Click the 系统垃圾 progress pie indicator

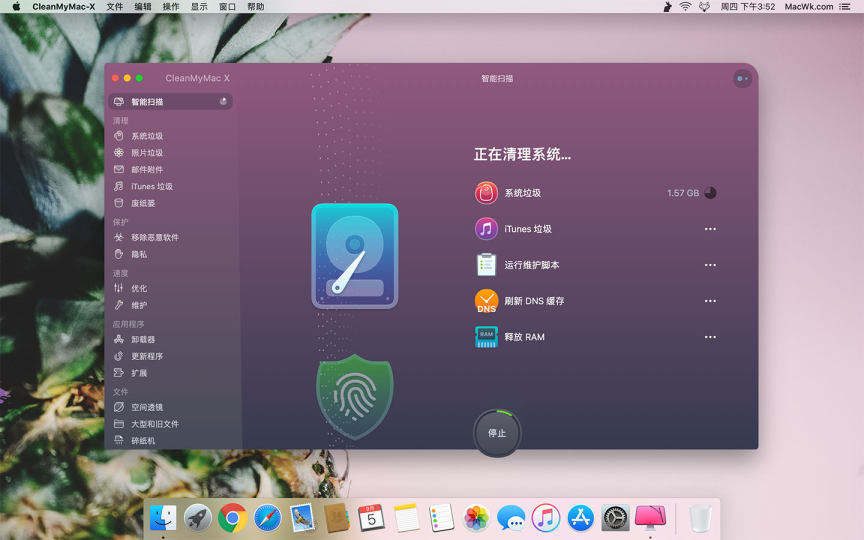tap(710, 193)
